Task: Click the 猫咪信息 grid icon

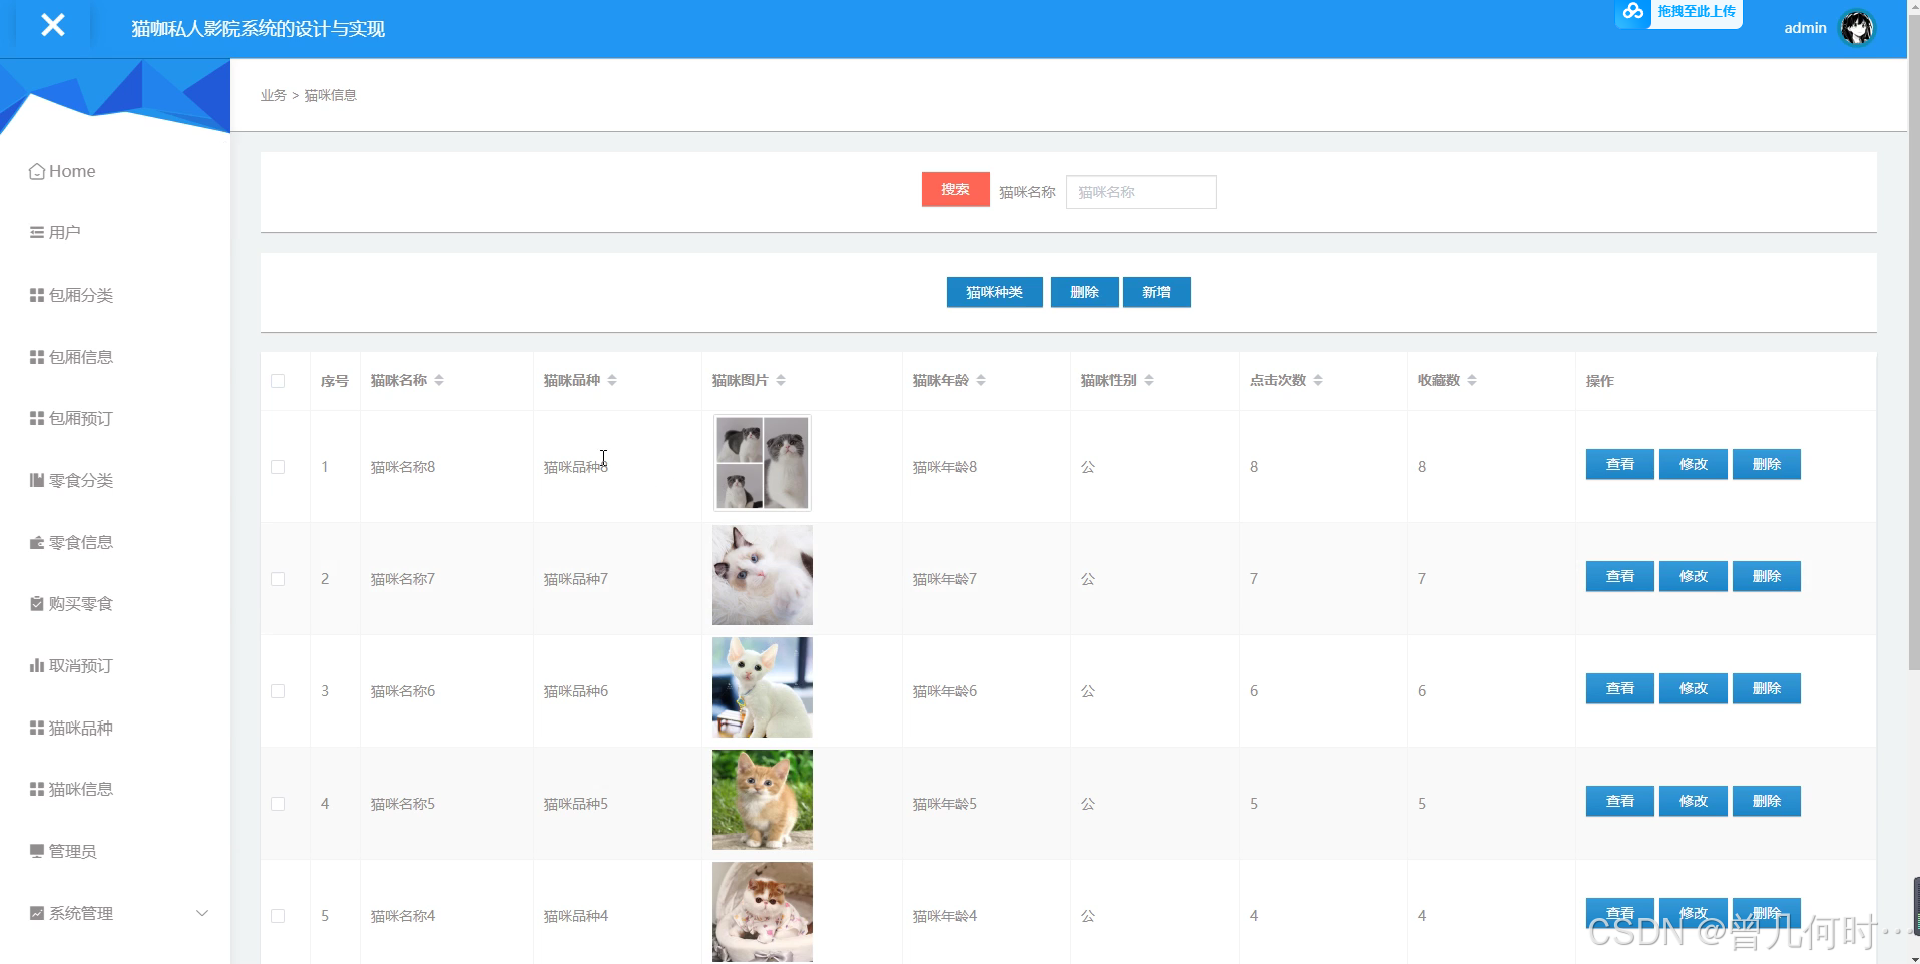Action: (37, 789)
